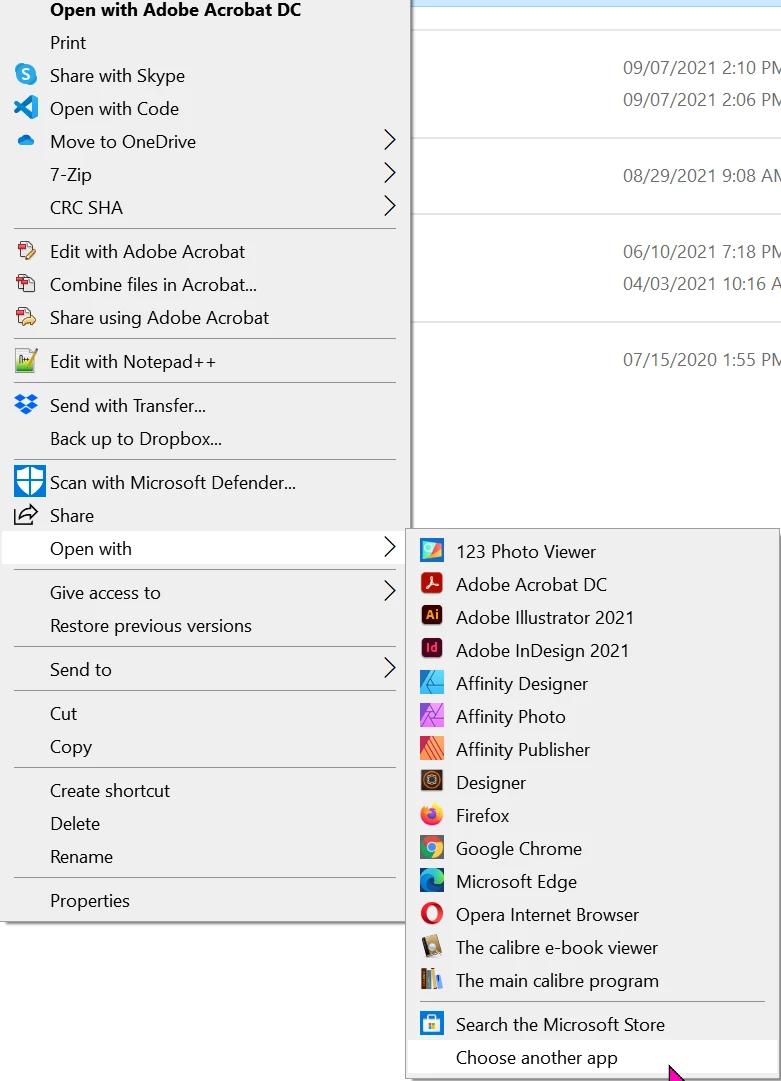The width and height of the screenshot is (781, 1081).
Task: Click the calibre e-book viewer icon
Action: coord(432,946)
